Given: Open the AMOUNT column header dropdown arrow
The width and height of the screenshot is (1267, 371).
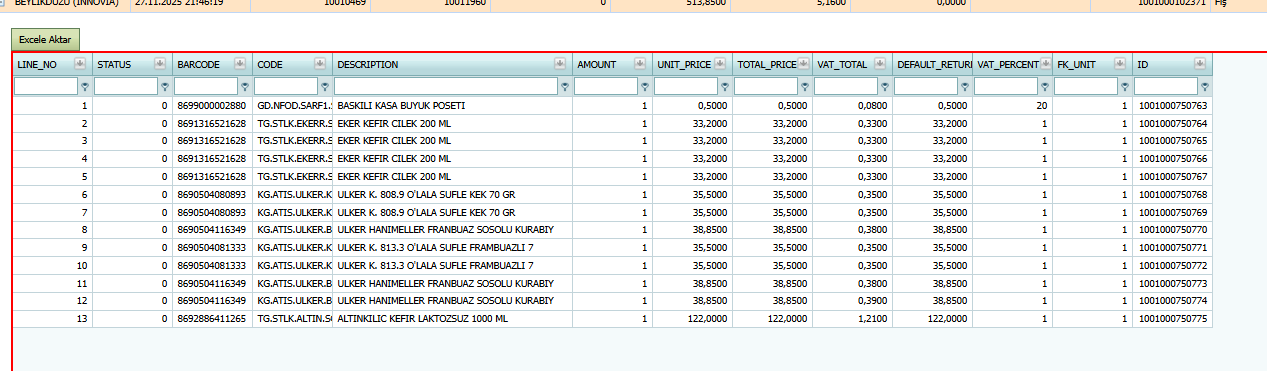Looking at the screenshot, I should click(x=640, y=64).
